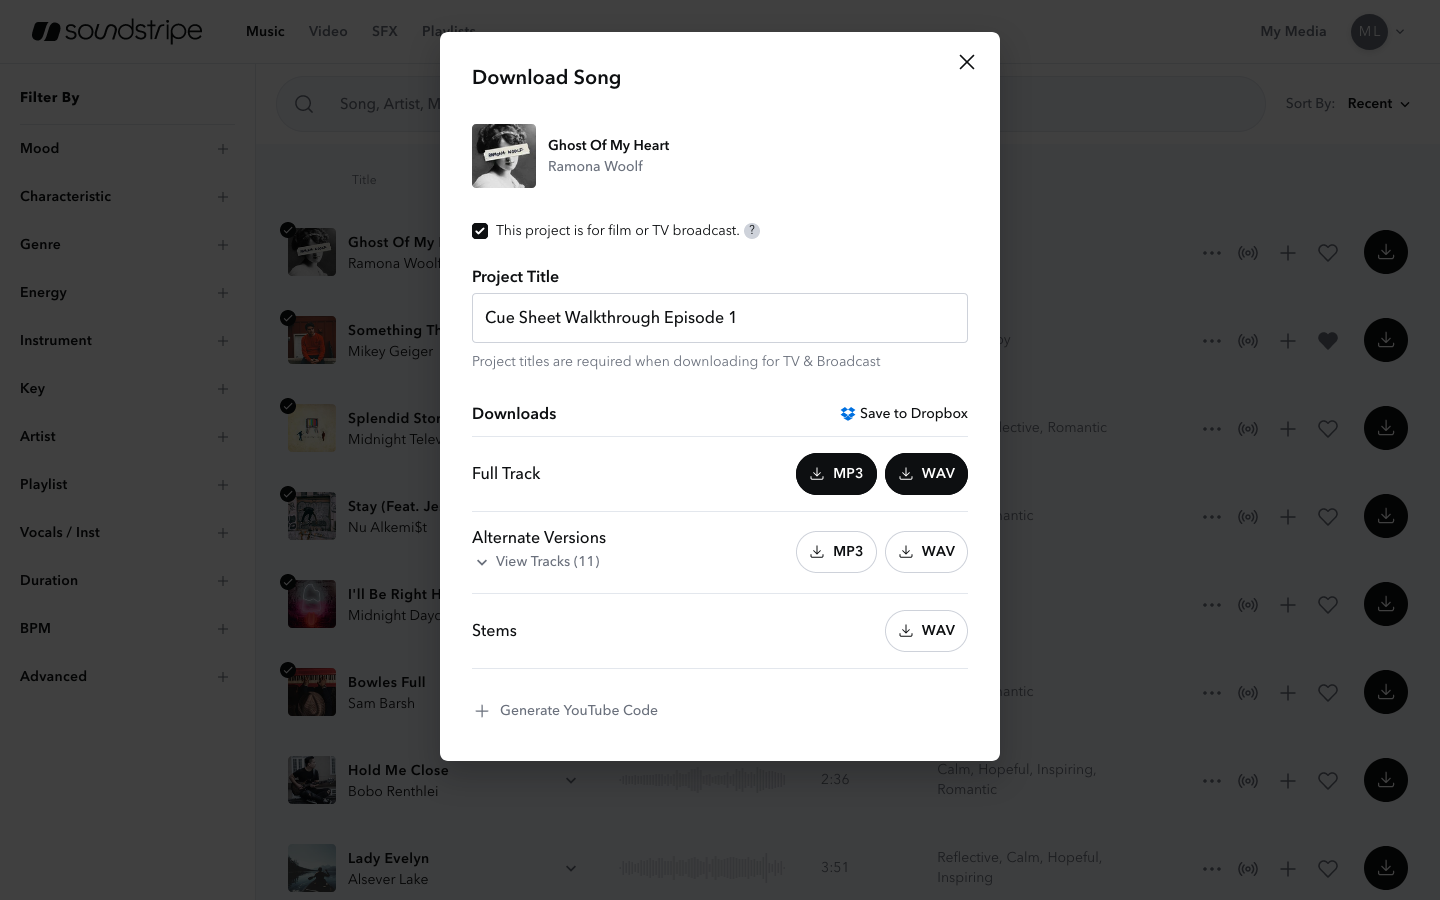Download Full Track as MP3
The image size is (1440, 900).
click(836, 474)
